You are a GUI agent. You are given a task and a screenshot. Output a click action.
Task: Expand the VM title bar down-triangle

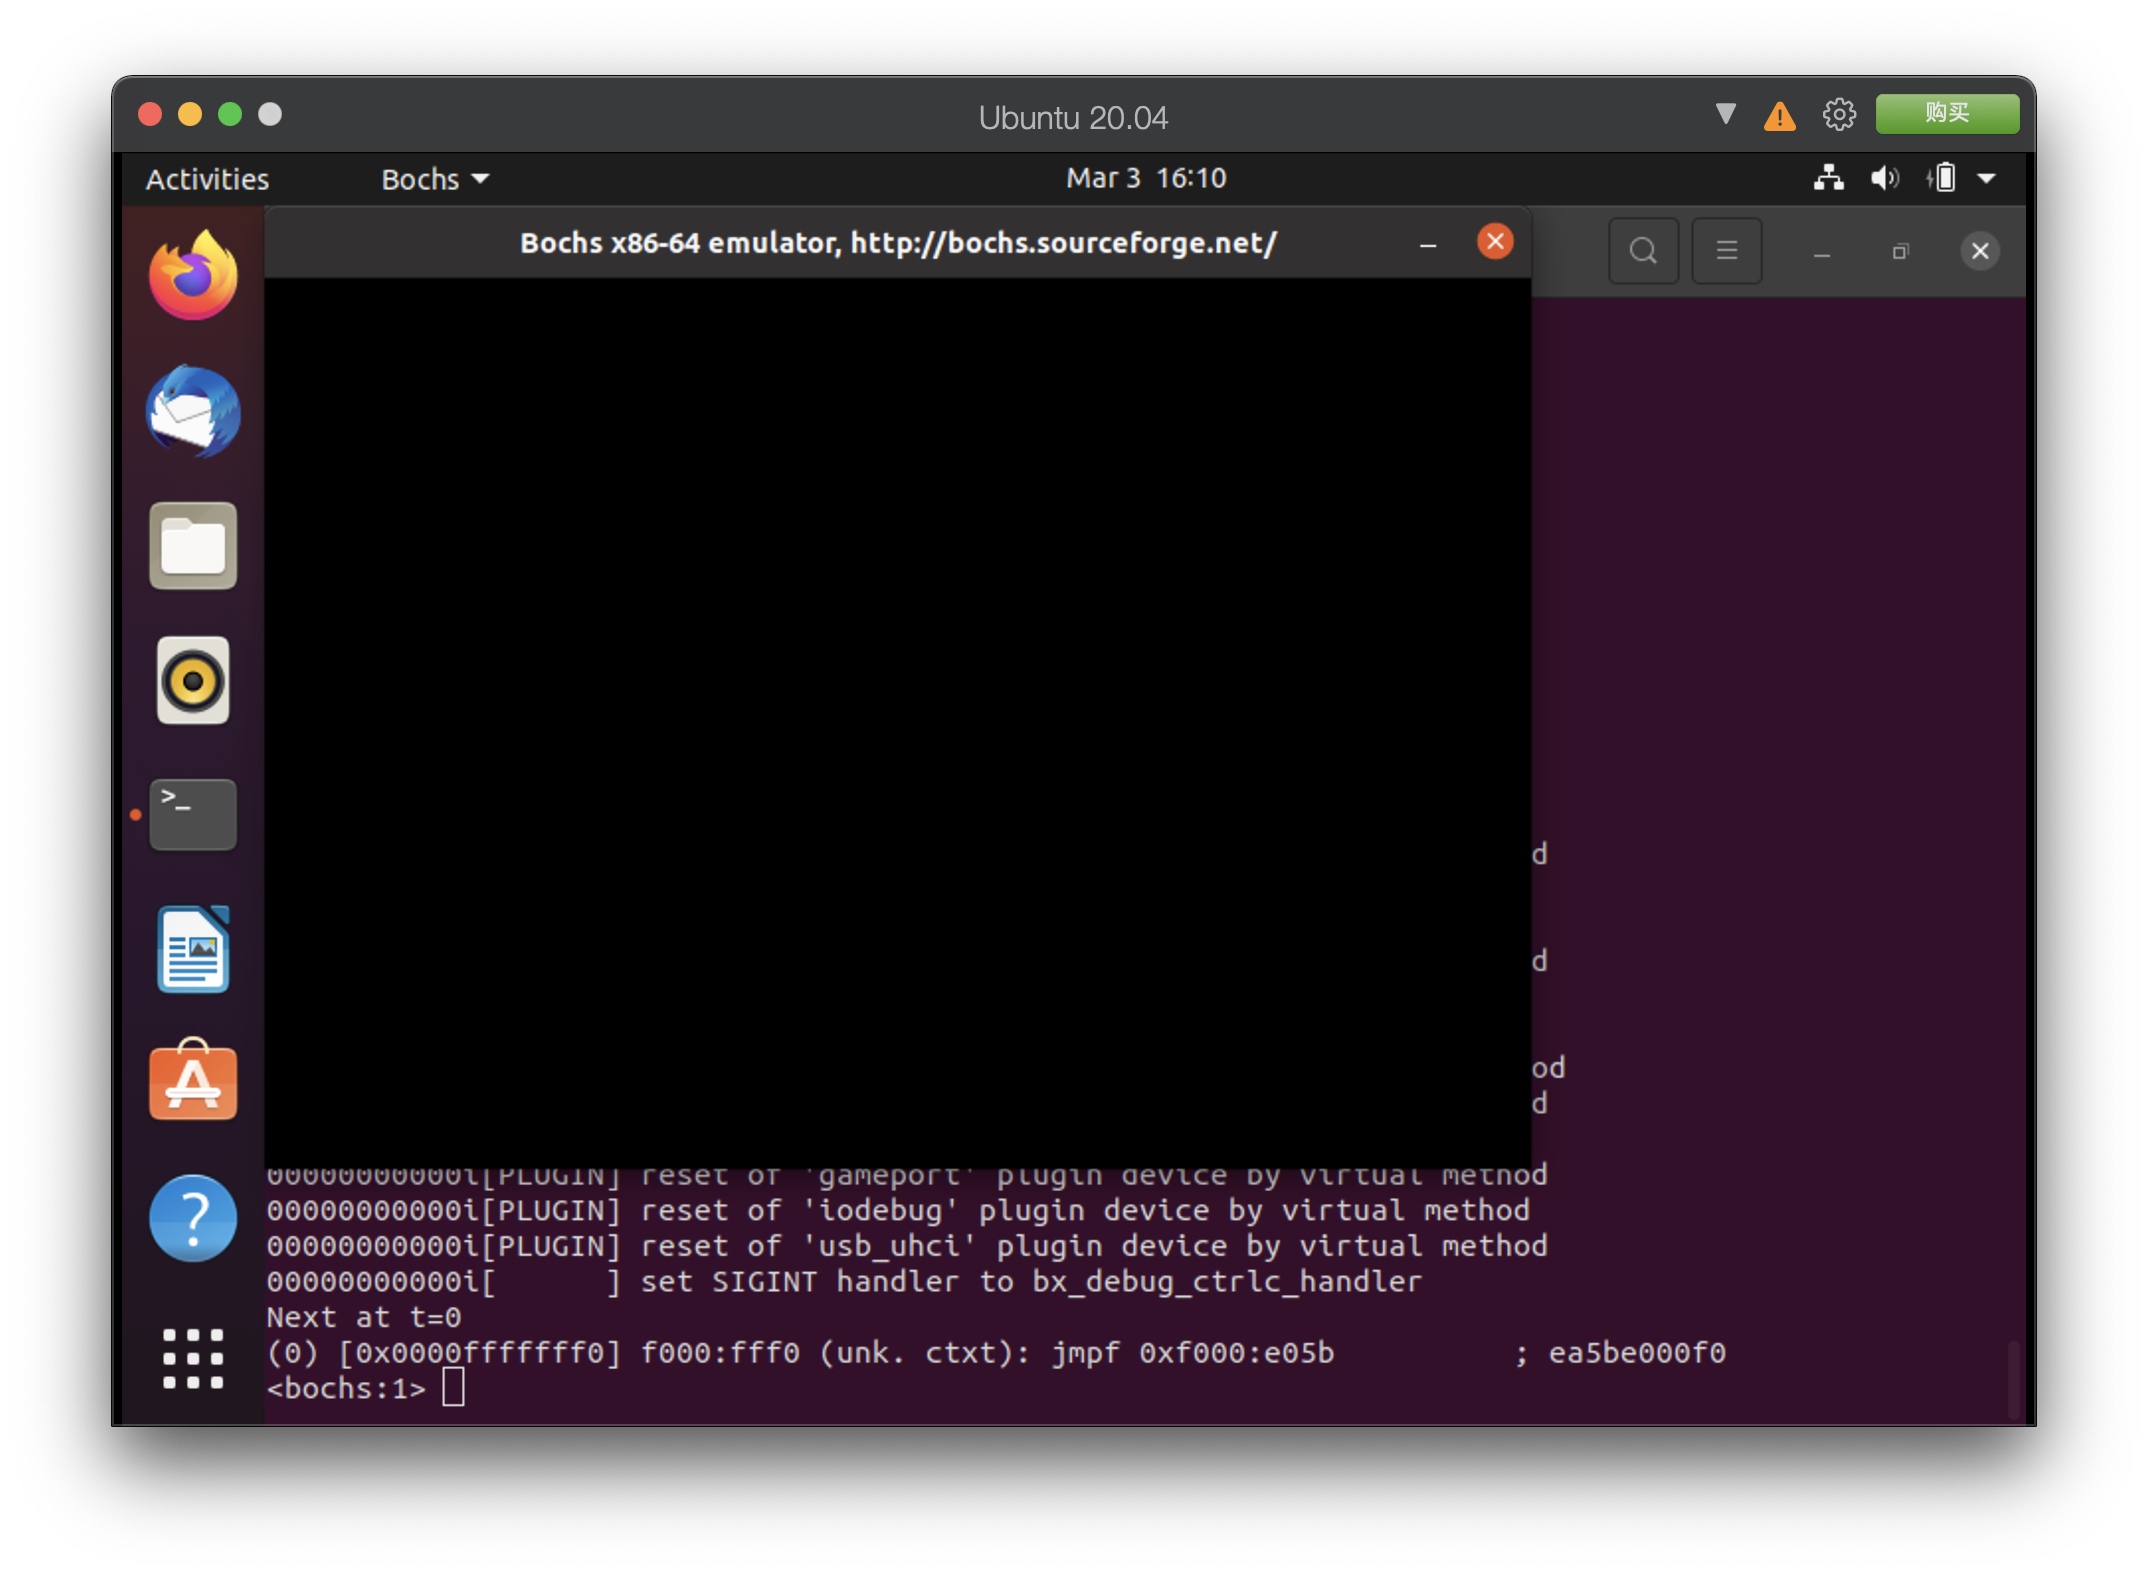tap(1725, 114)
